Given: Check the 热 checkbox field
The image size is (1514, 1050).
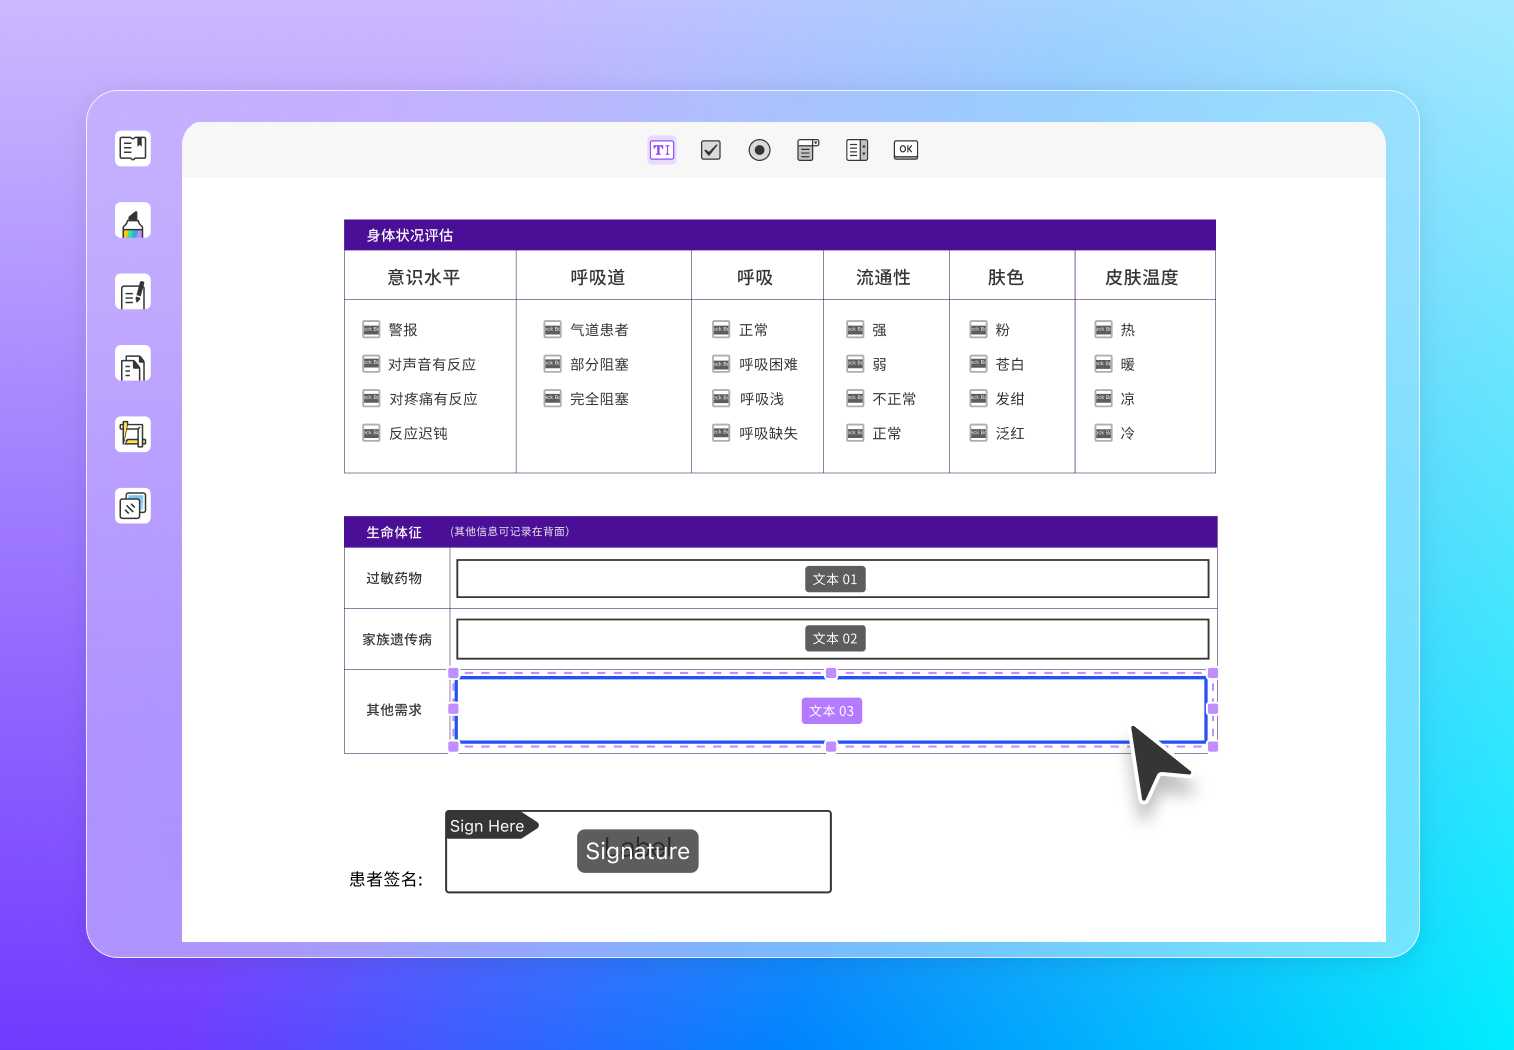Looking at the screenshot, I should (1103, 329).
